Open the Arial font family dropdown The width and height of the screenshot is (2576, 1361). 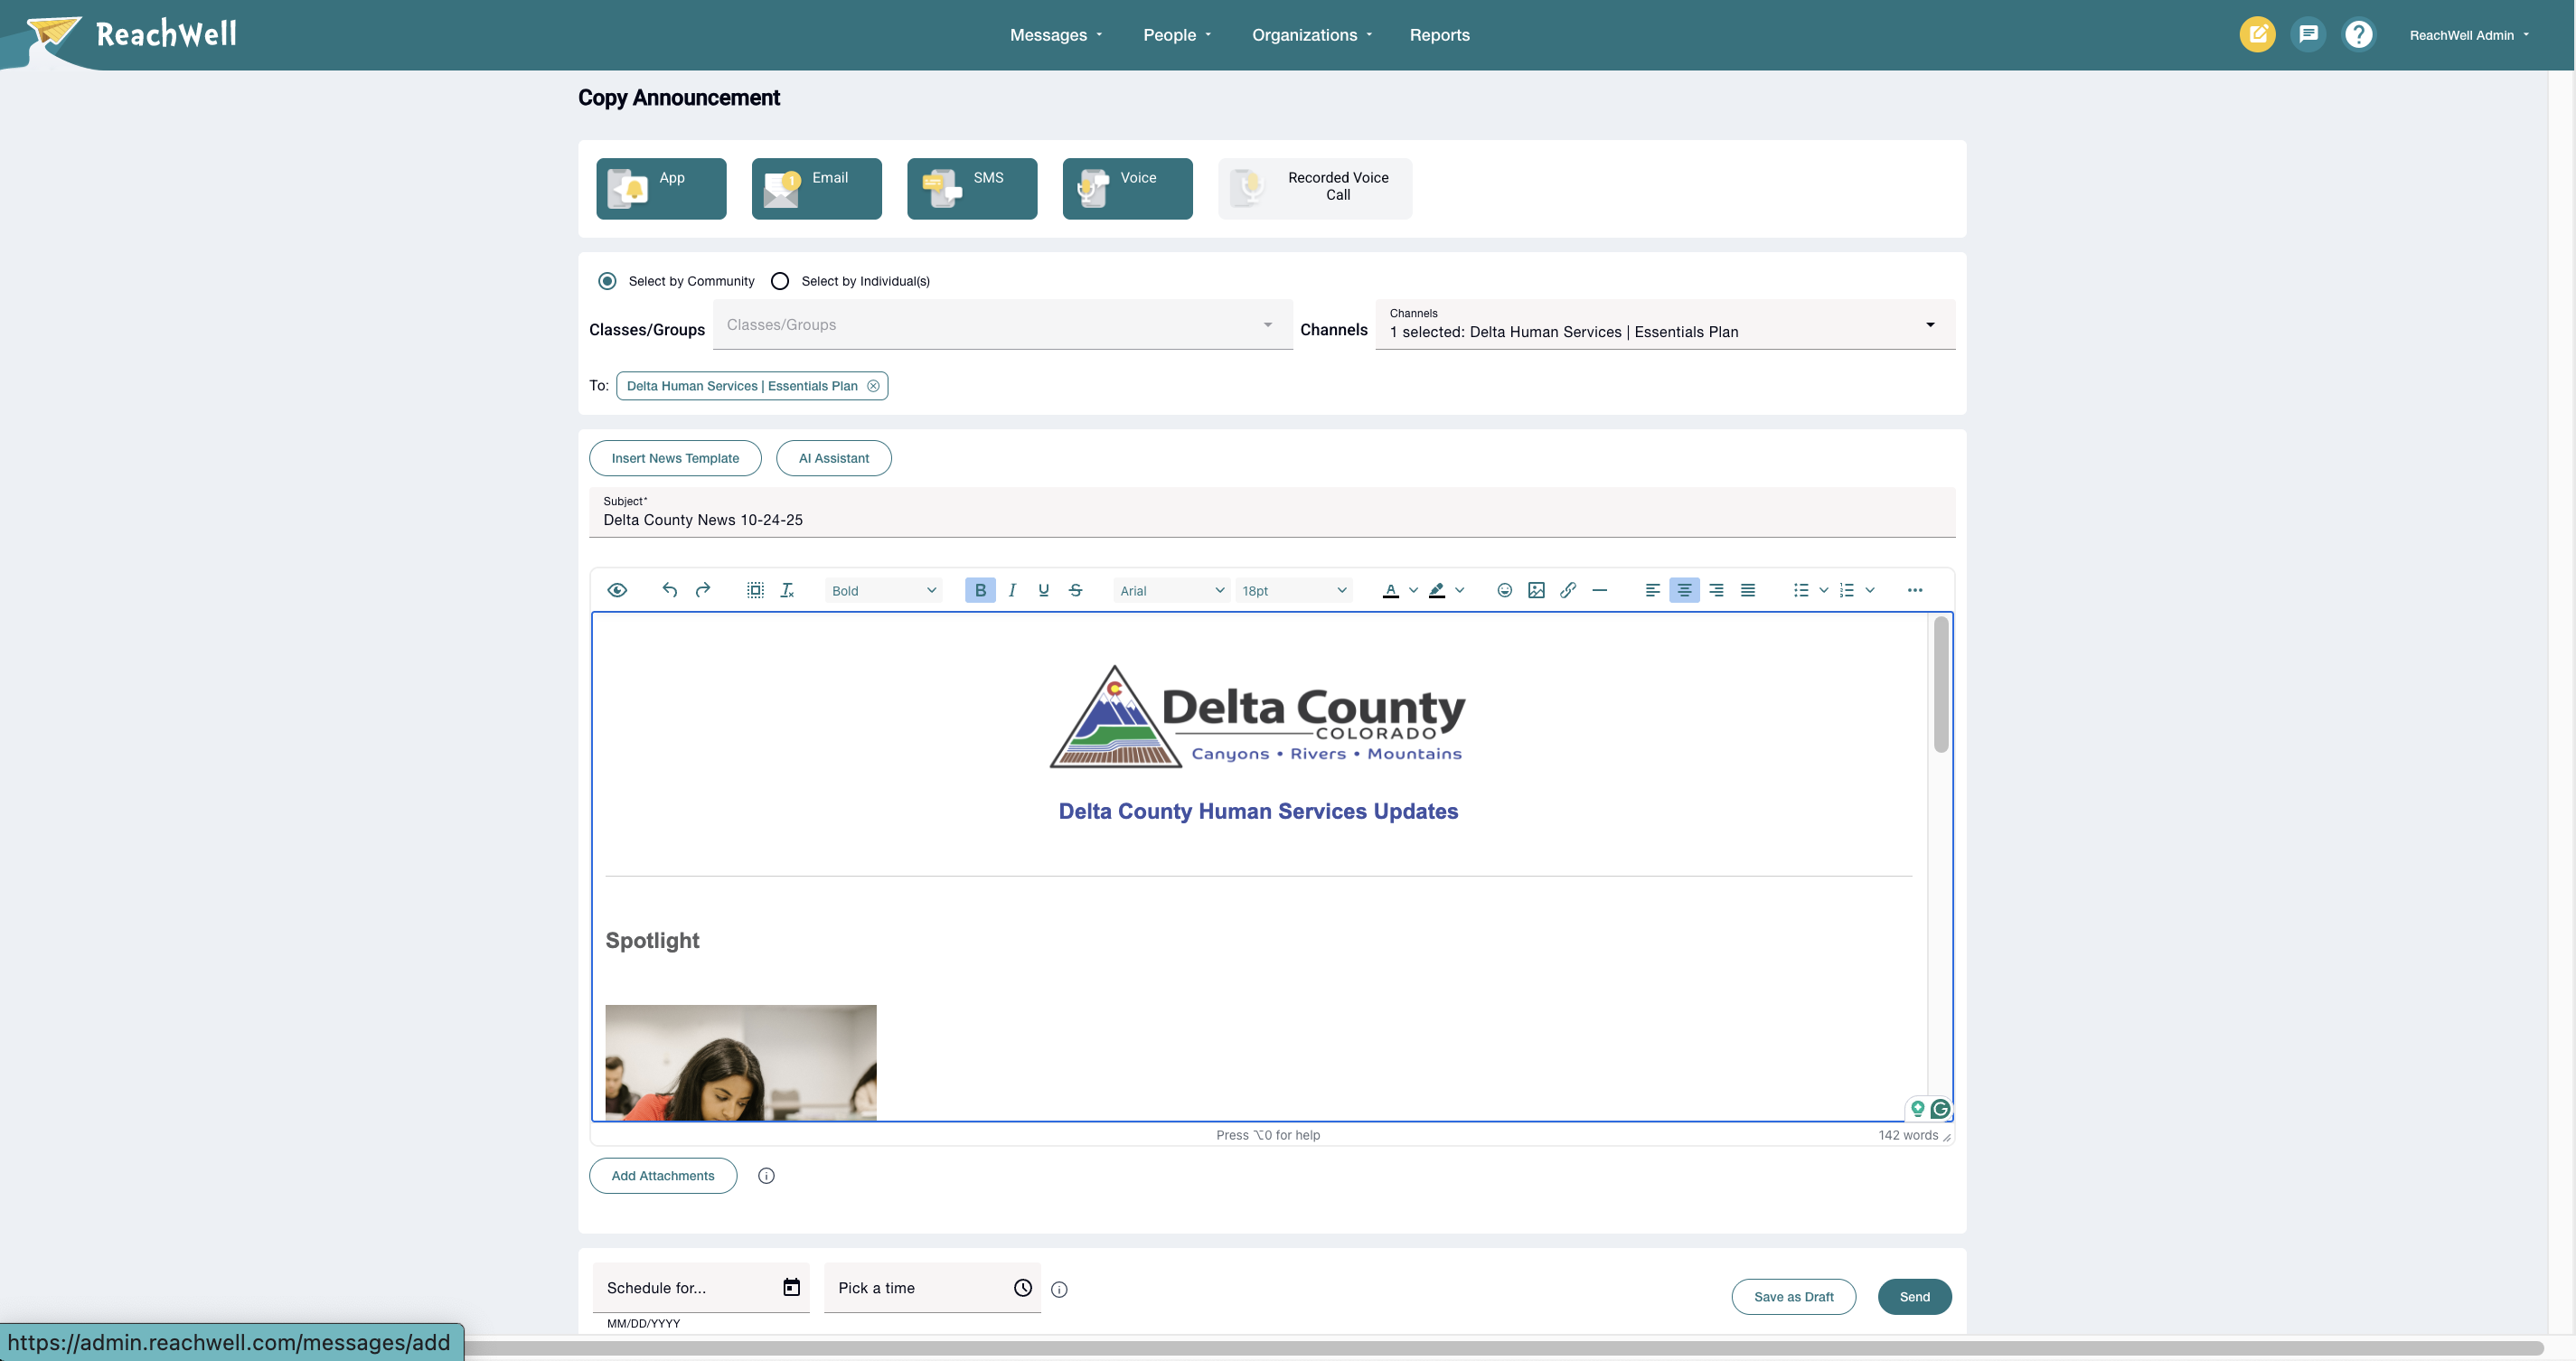[x=1171, y=591]
